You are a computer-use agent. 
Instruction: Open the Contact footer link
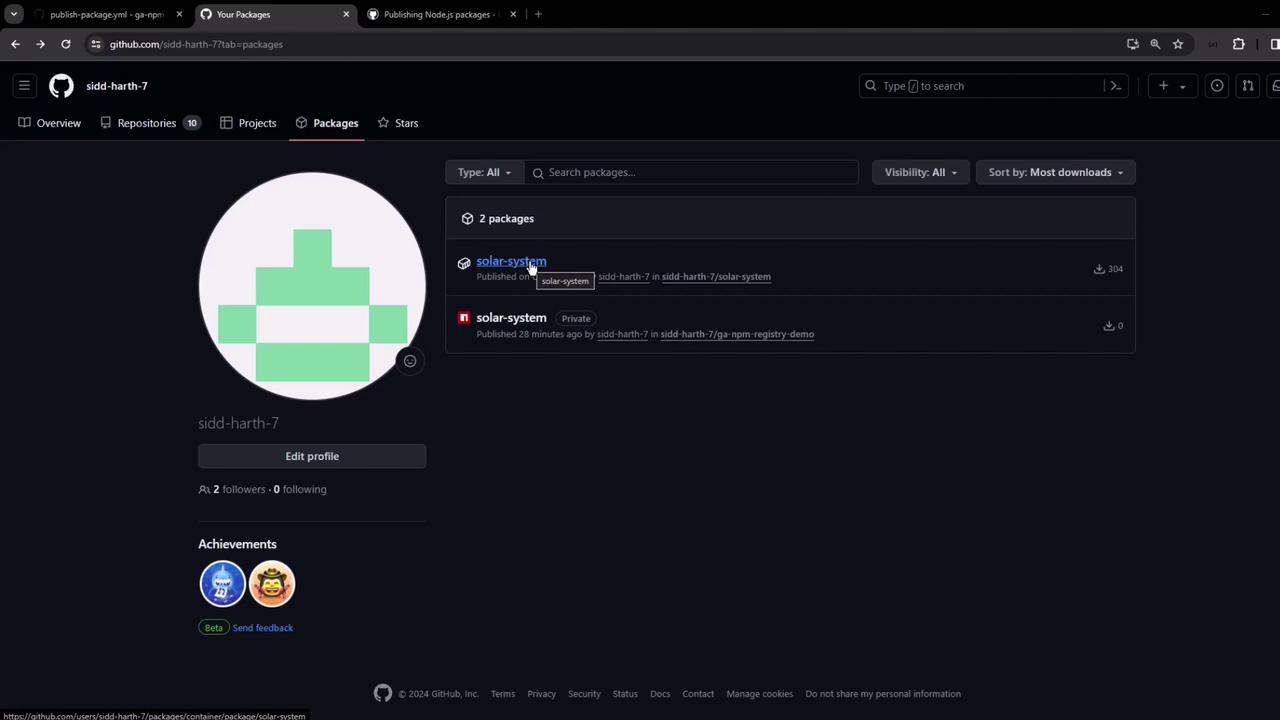698,694
